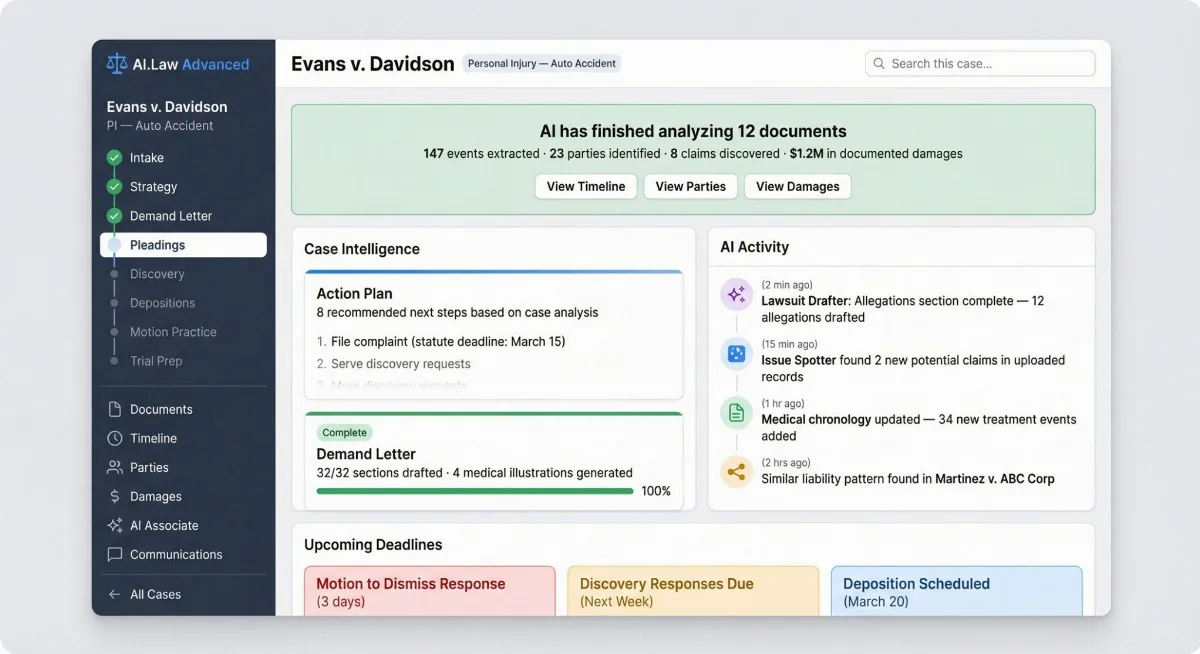Click the Medical chronology green document icon
This screenshot has width=1200, height=654.
point(737,412)
